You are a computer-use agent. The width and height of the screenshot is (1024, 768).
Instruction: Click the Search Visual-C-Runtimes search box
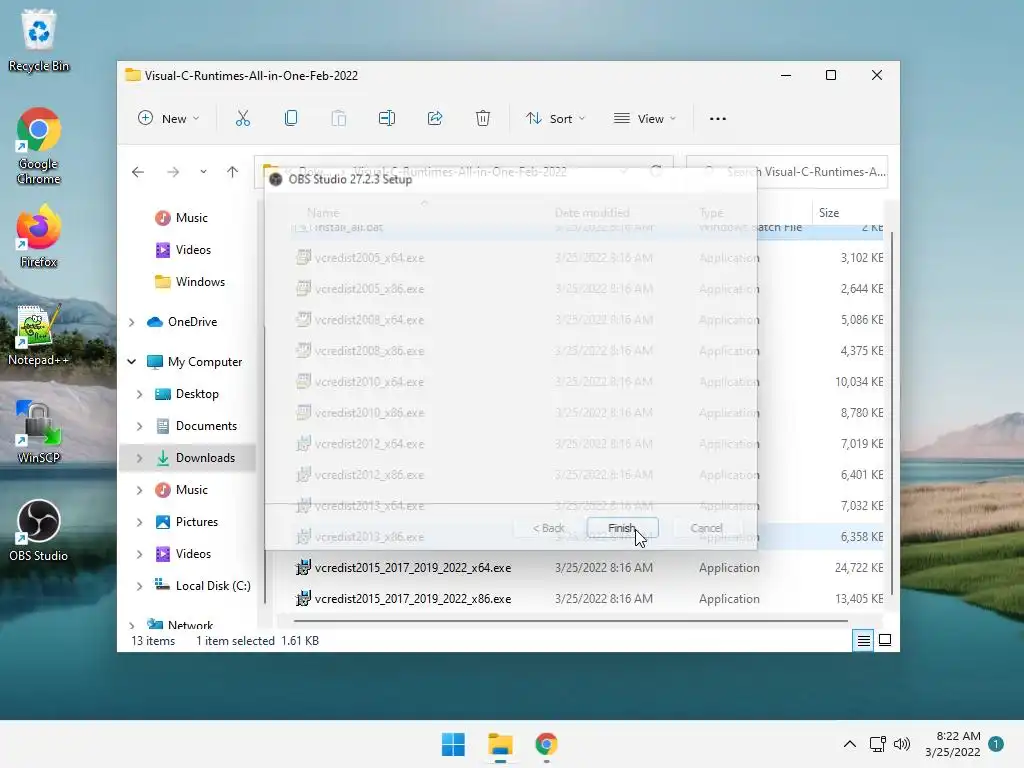pyautogui.click(x=787, y=172)
